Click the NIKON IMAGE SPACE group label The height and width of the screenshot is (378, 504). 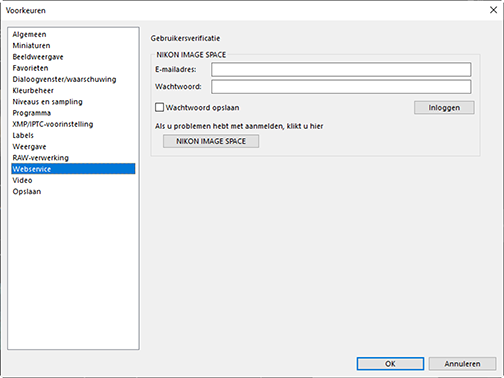click(x=191, y=55)
